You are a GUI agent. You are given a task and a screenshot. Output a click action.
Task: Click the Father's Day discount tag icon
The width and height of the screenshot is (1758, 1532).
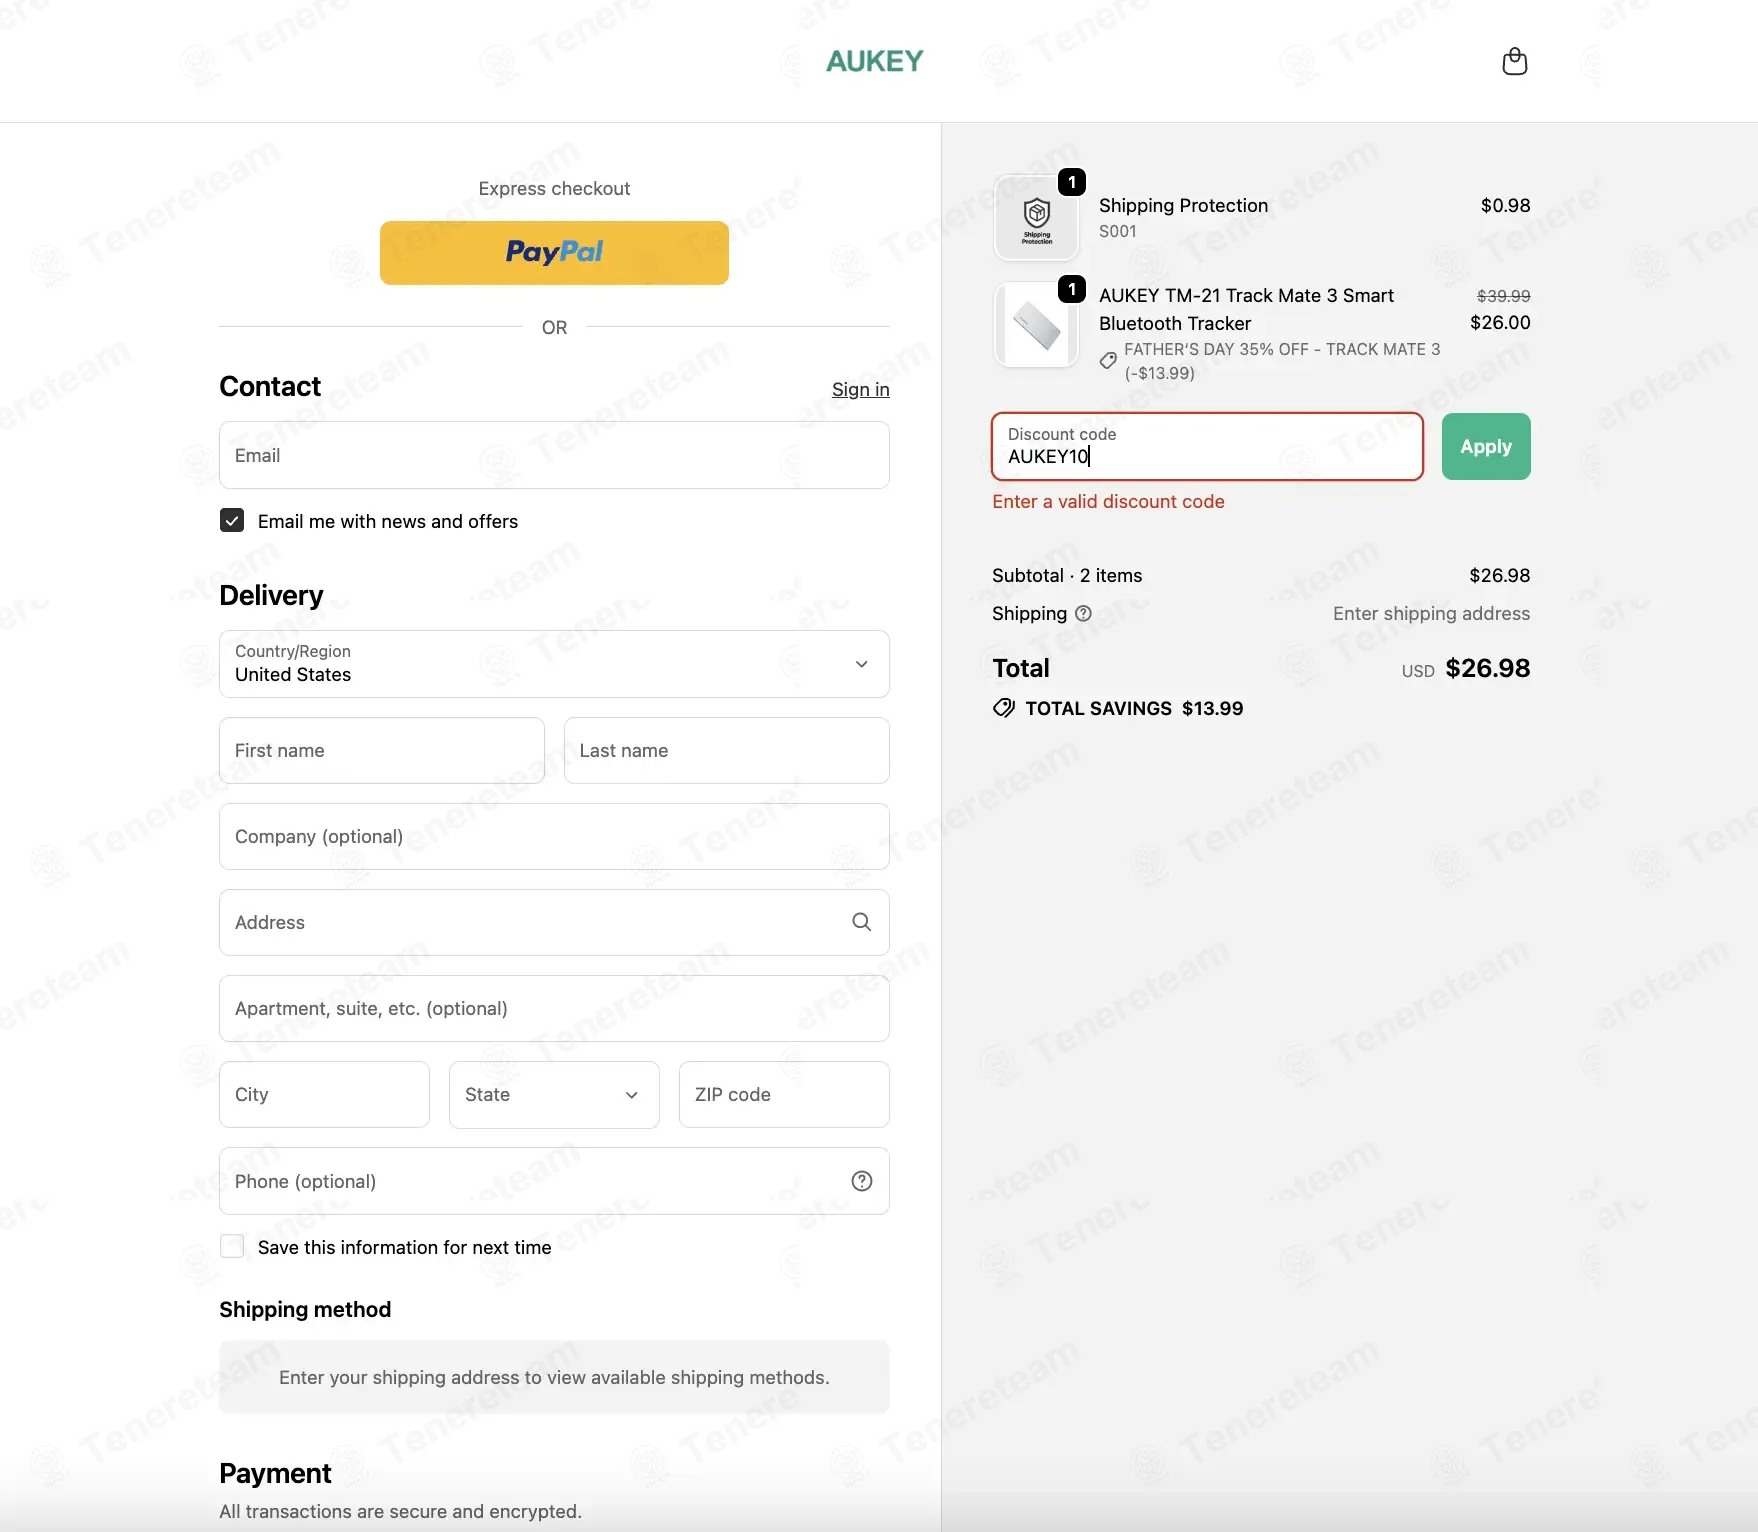point(1108,360)
